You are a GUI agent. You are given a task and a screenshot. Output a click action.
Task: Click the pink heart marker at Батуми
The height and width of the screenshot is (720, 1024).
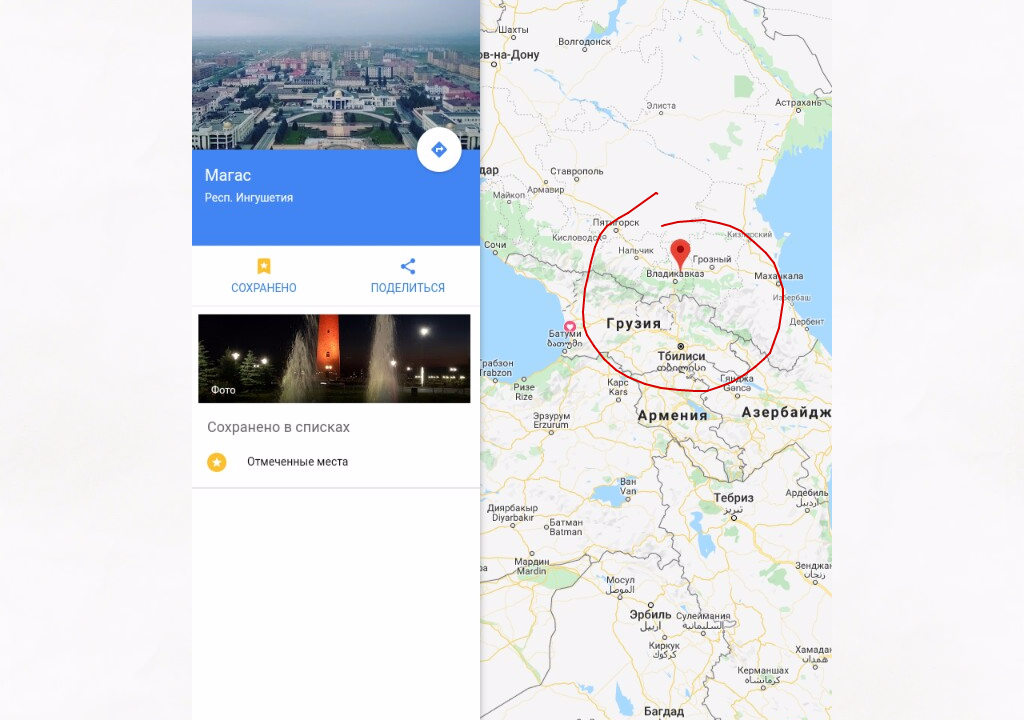click(569, 326)
